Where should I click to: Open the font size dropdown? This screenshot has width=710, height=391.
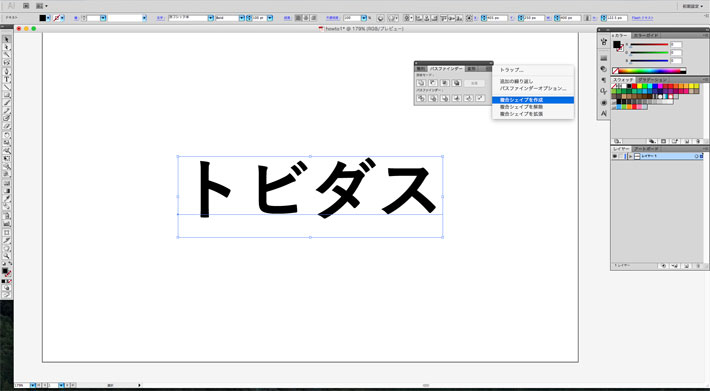point(270,18)
